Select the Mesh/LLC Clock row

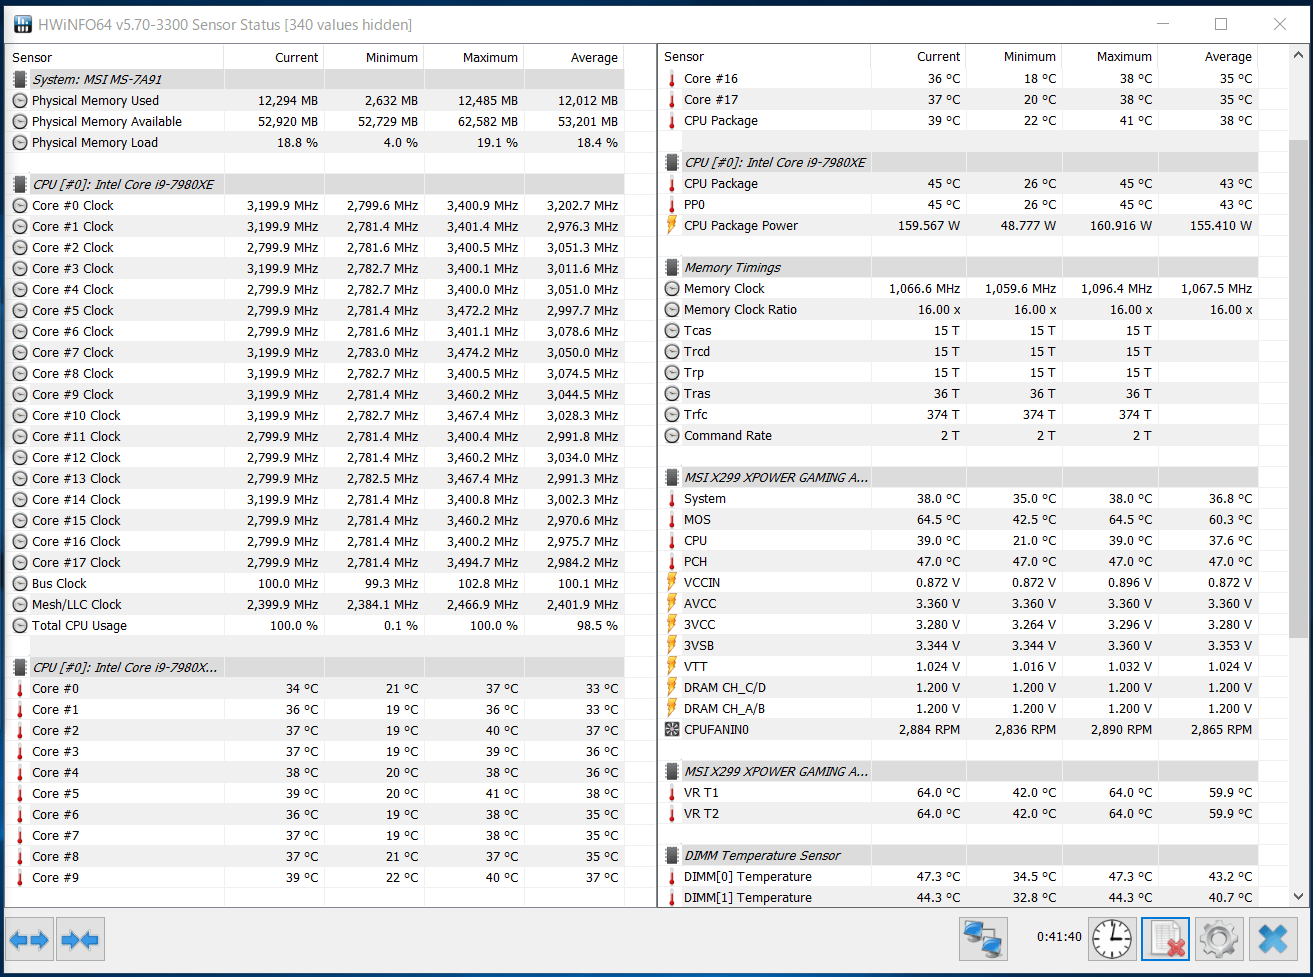click(x=315, y=604)
